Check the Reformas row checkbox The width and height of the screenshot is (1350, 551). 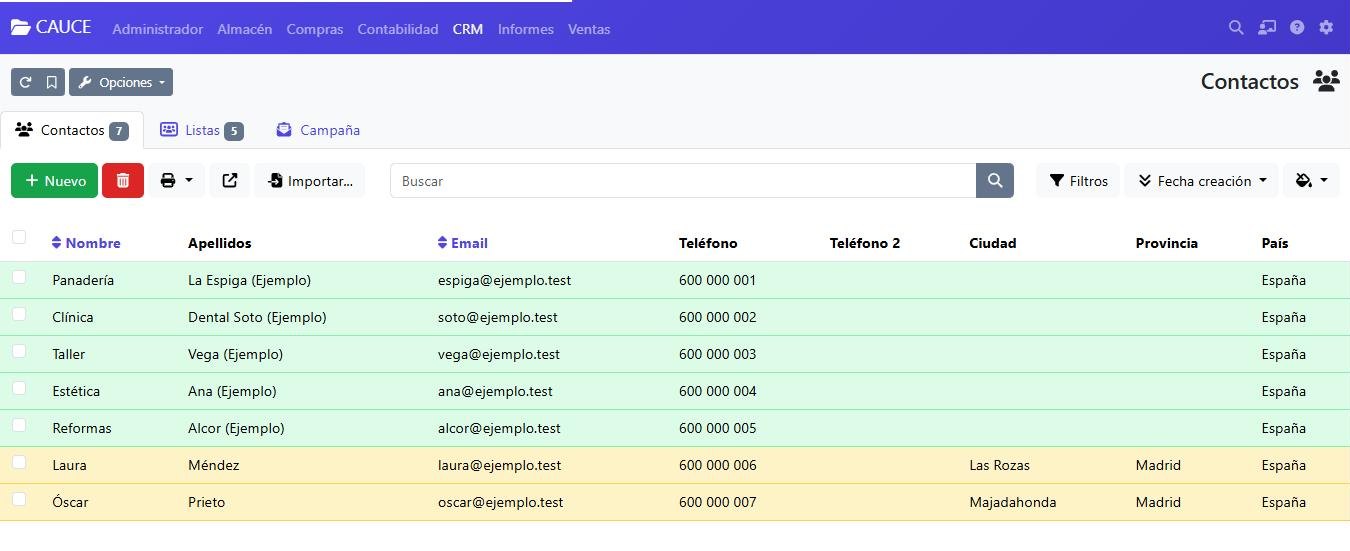tap(19, 425)
